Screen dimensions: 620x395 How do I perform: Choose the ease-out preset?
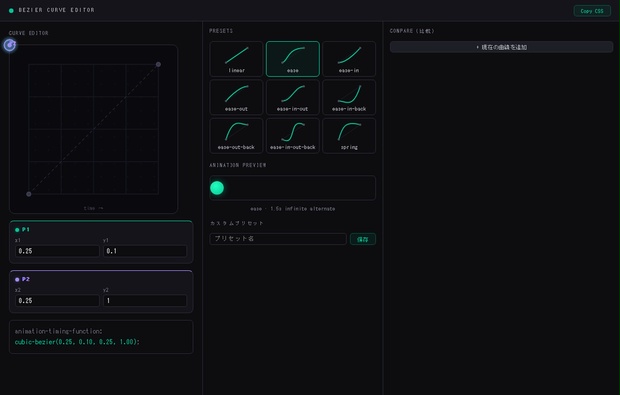pos(236,97)
